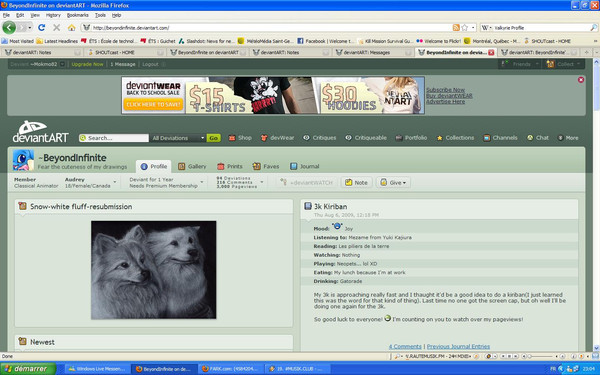Image resolution: width=600 pixels, height=375 pixels.
Task: Close the active BeyondInfinite browser tab
Action: click(491, 52)
